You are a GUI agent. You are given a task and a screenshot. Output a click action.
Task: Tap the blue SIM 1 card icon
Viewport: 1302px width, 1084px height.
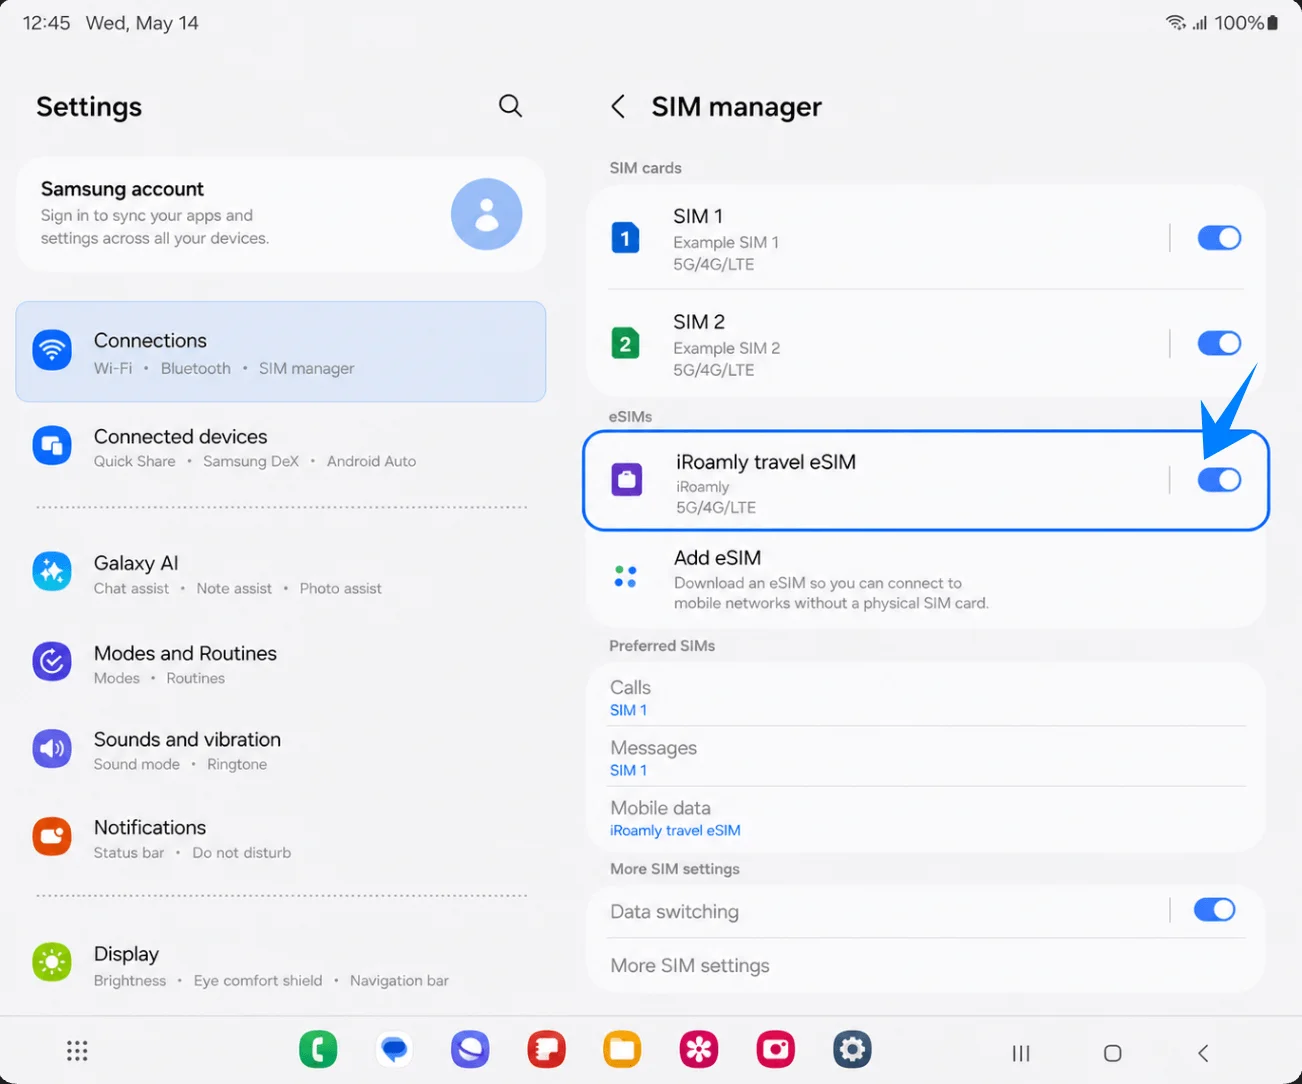(x=625, y=238)
